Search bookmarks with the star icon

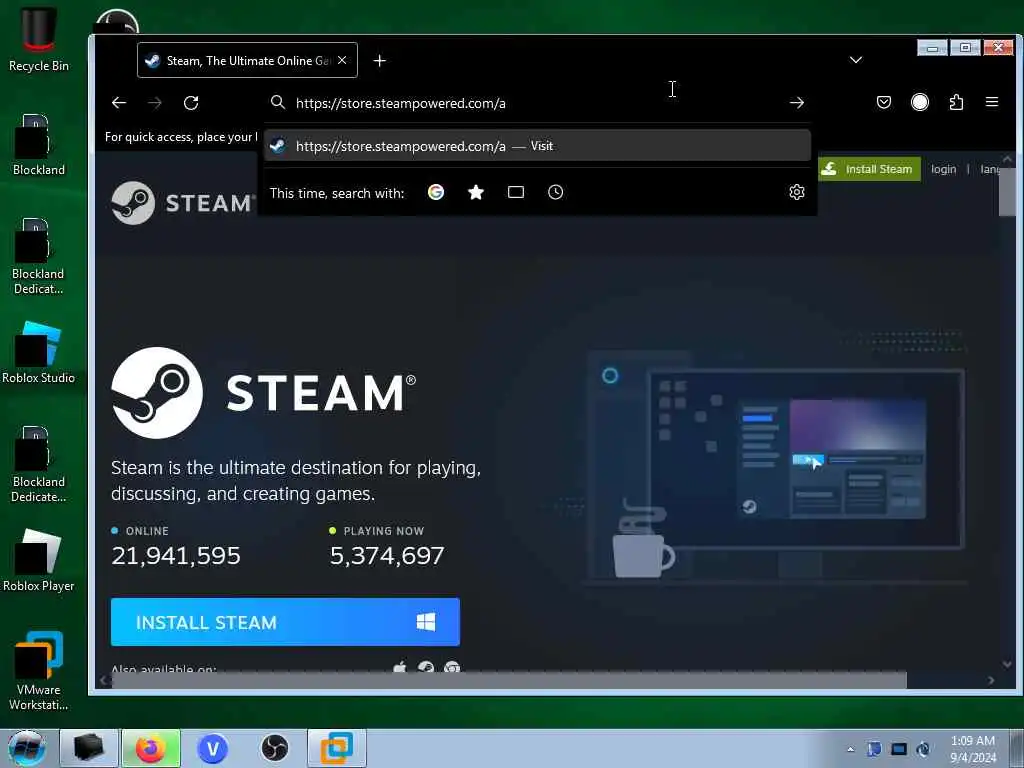pos(476,192)
